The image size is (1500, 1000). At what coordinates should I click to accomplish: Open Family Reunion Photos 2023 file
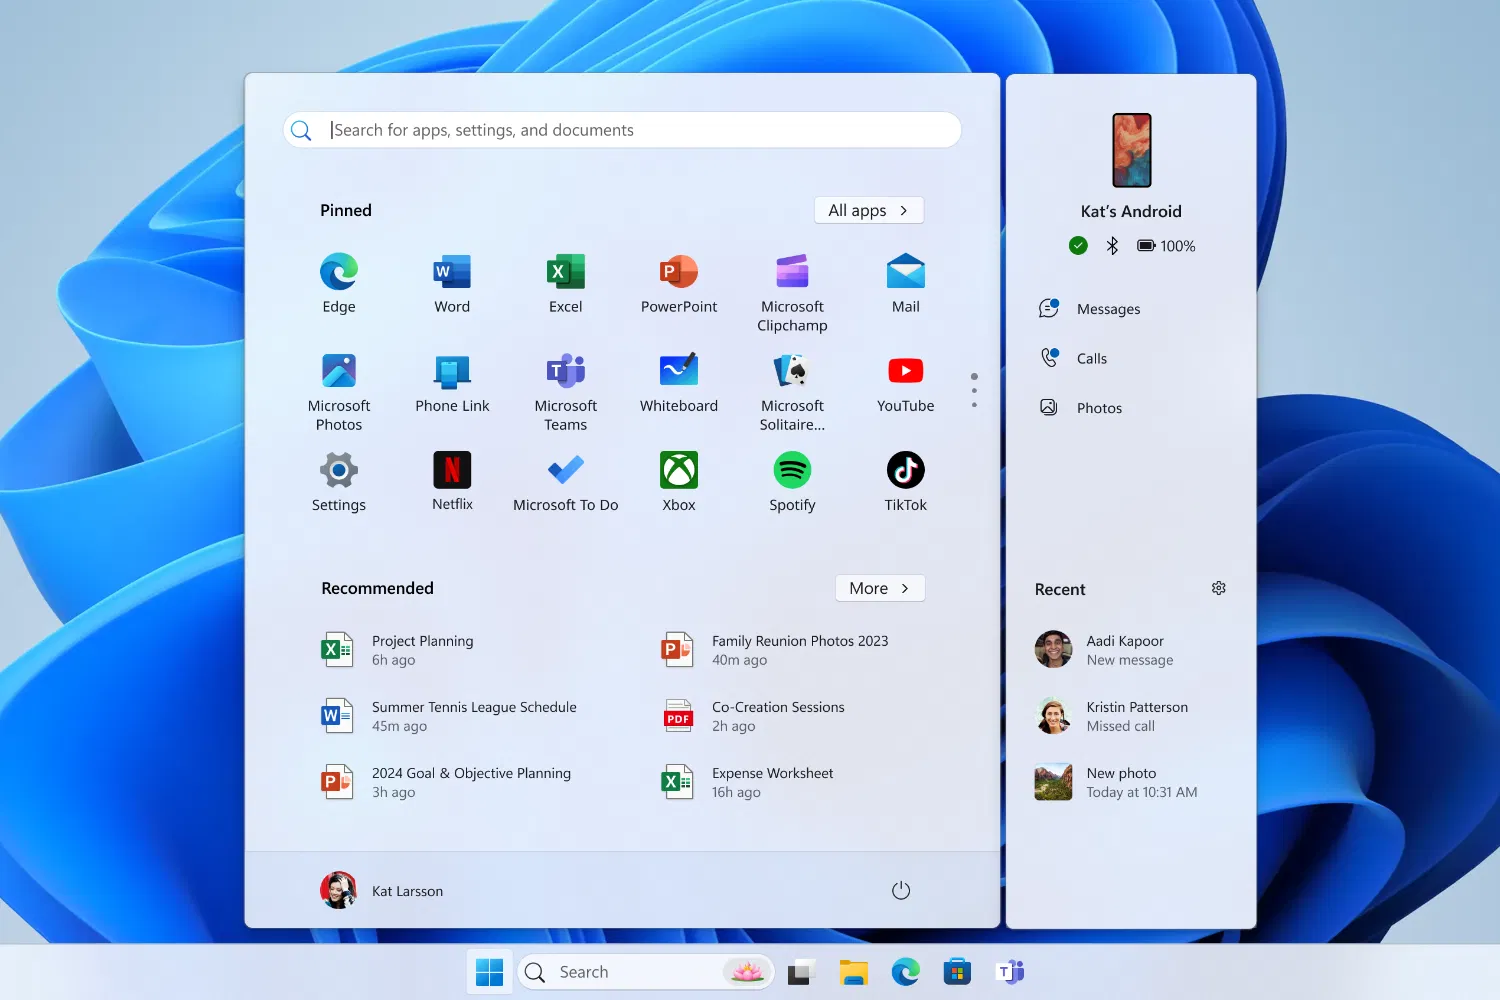click(x=775, y=650)
